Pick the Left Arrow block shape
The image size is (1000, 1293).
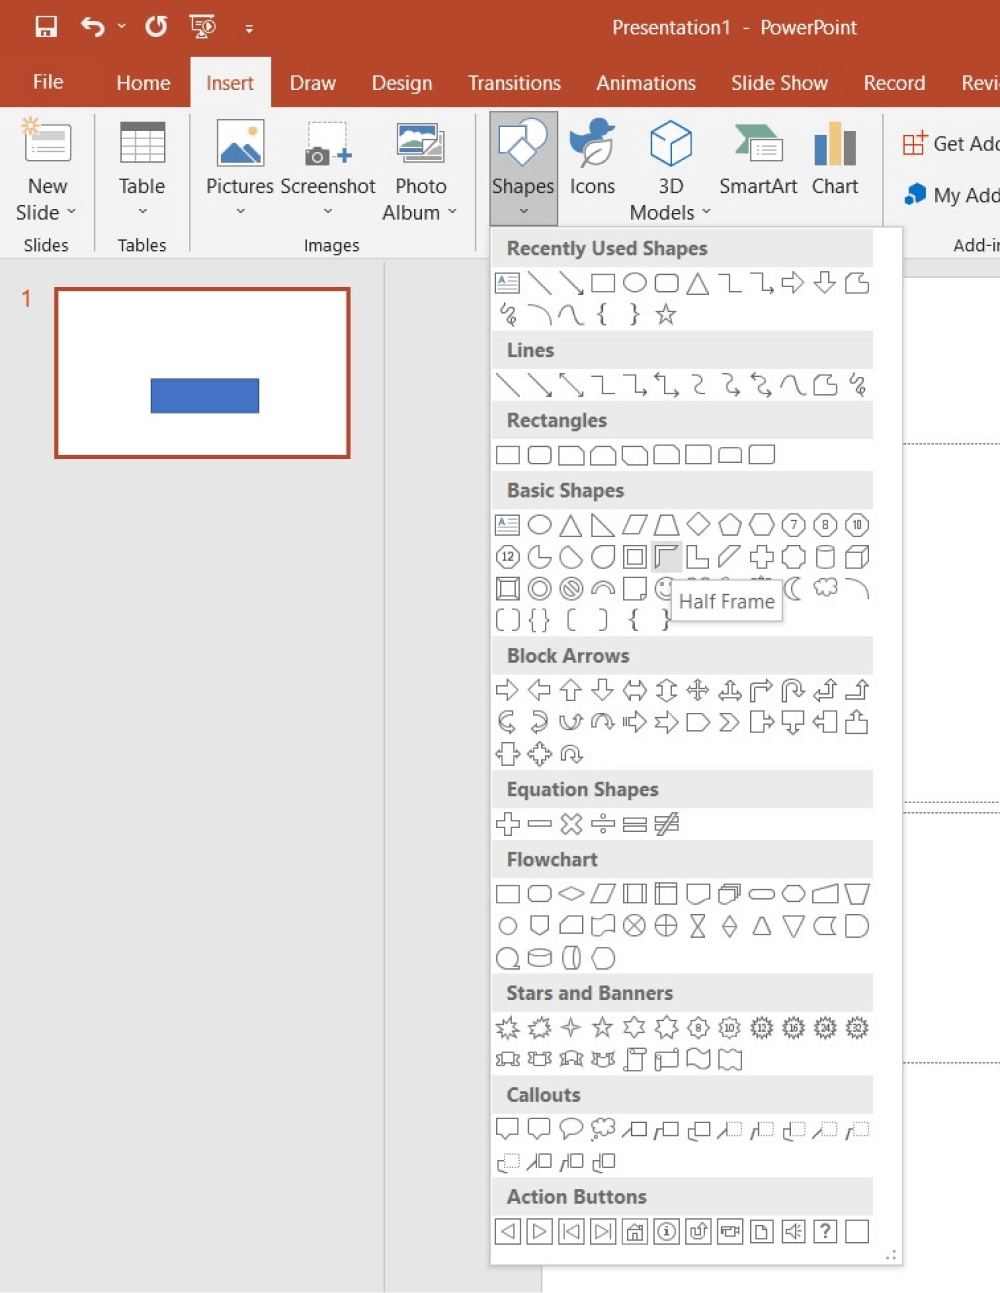coord(539,689)
